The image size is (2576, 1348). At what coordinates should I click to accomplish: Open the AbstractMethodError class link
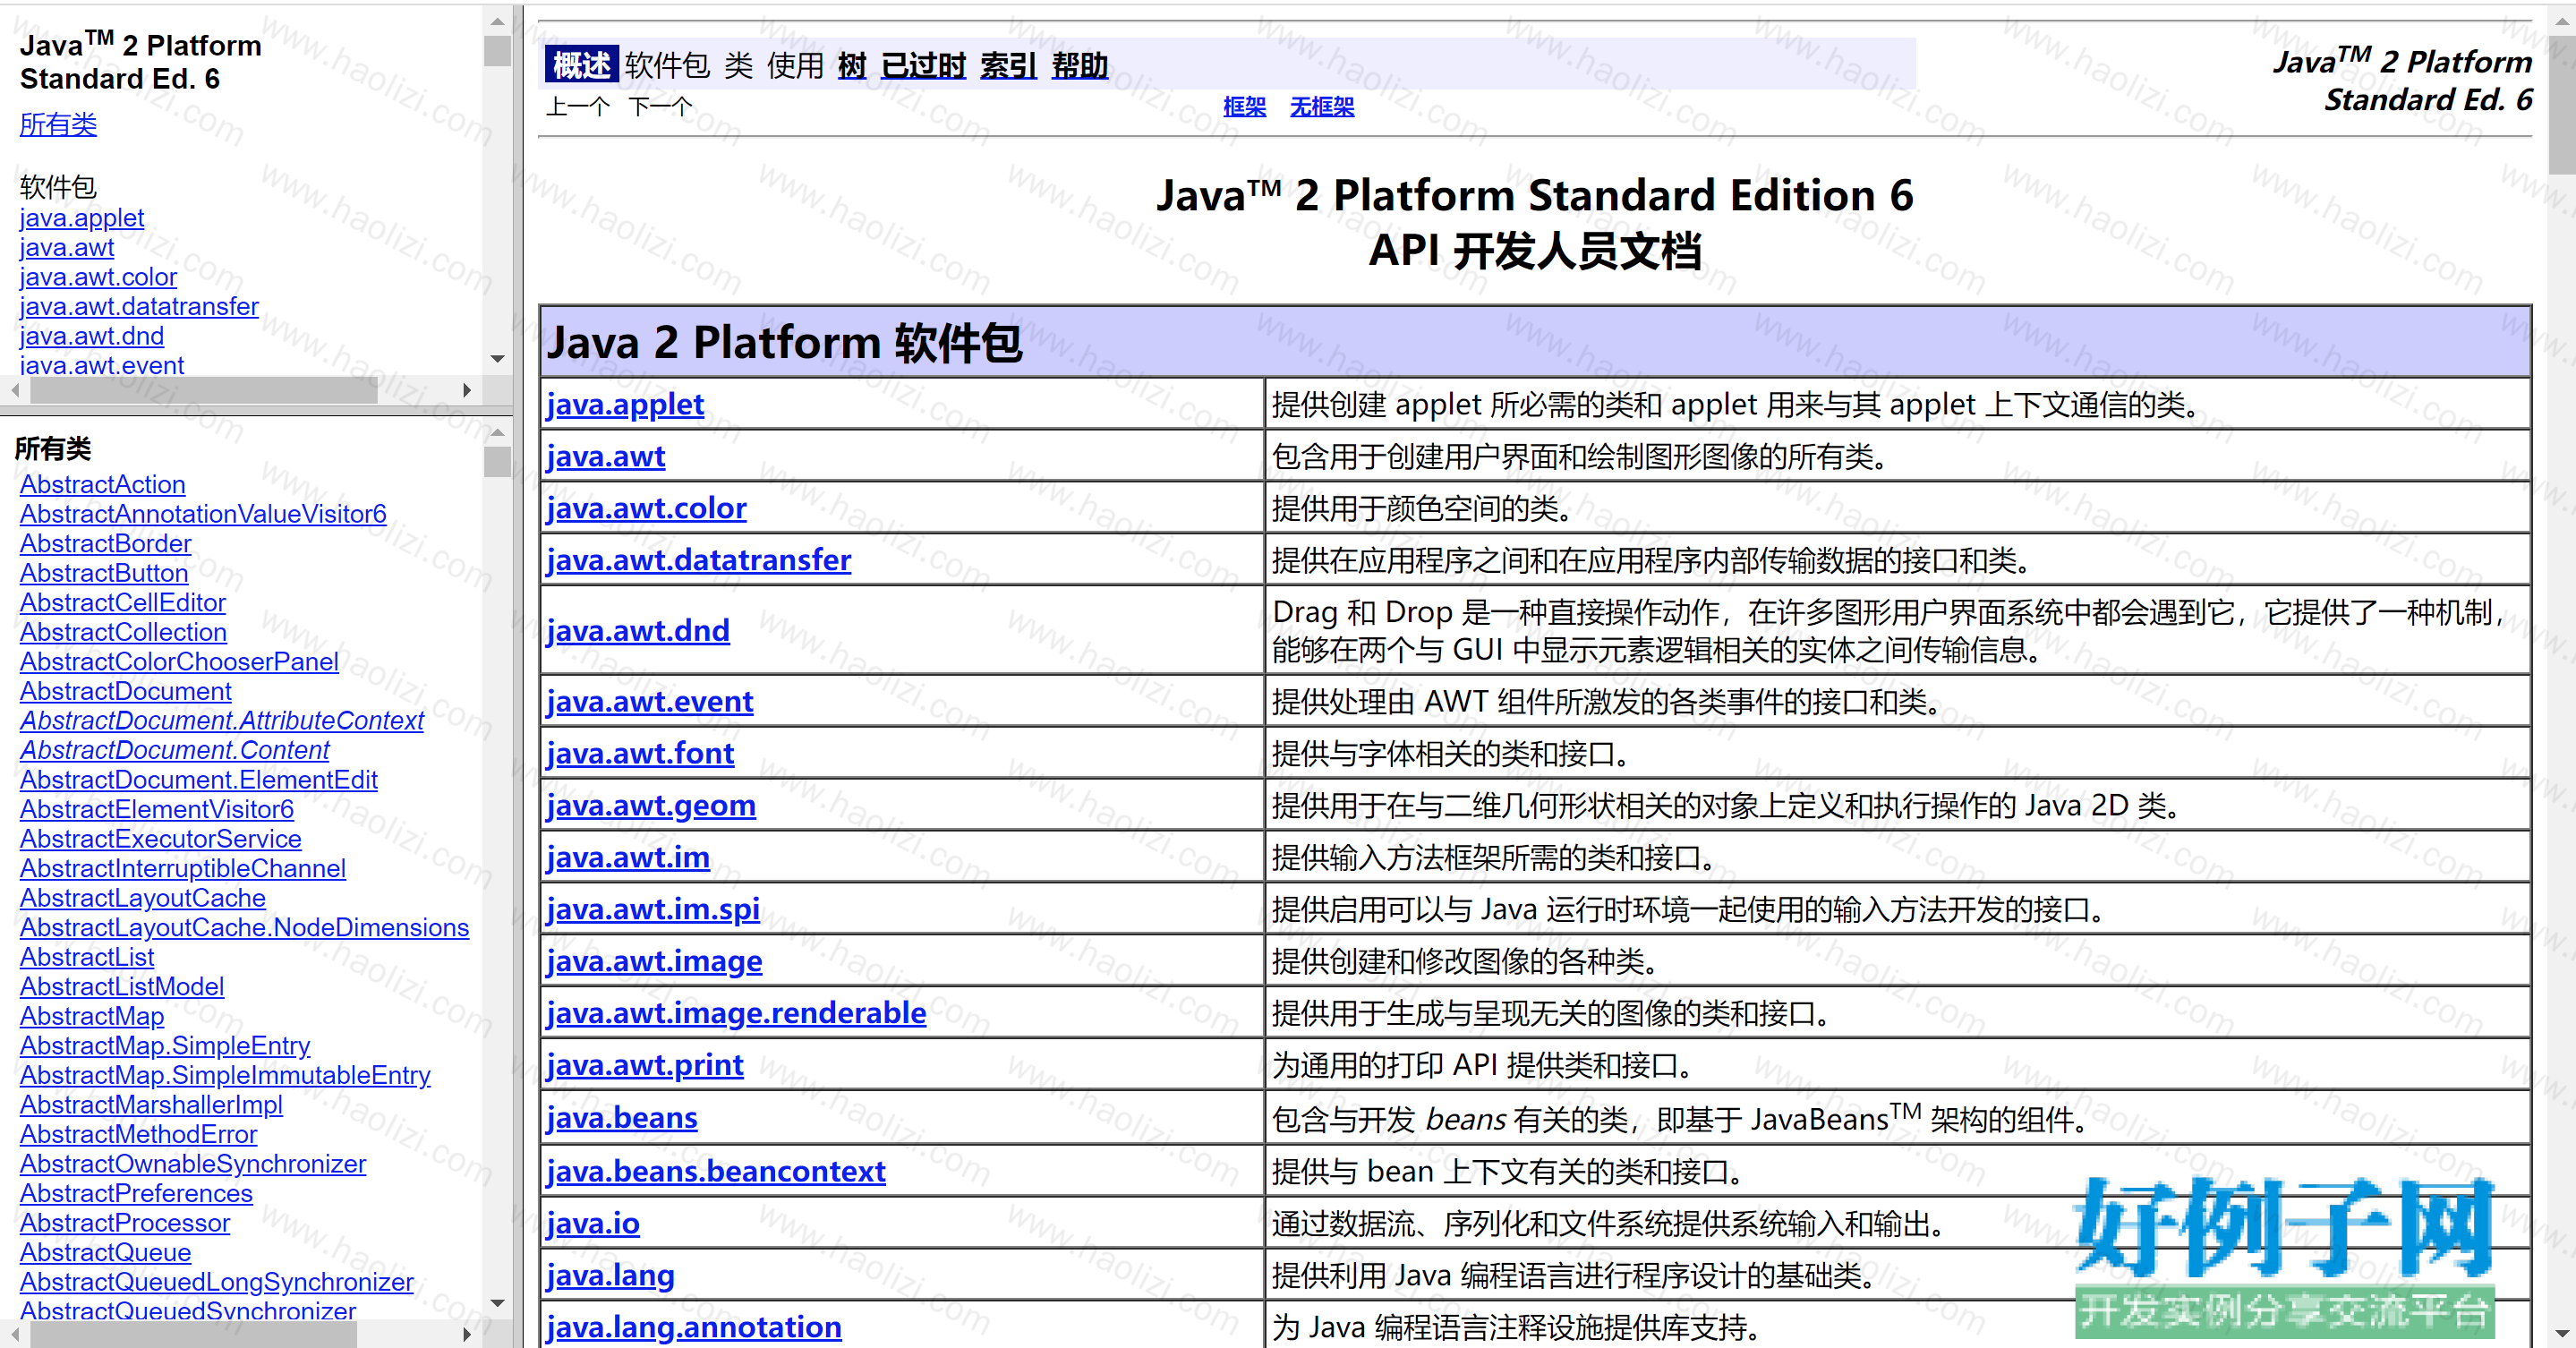click(139, 1135)
